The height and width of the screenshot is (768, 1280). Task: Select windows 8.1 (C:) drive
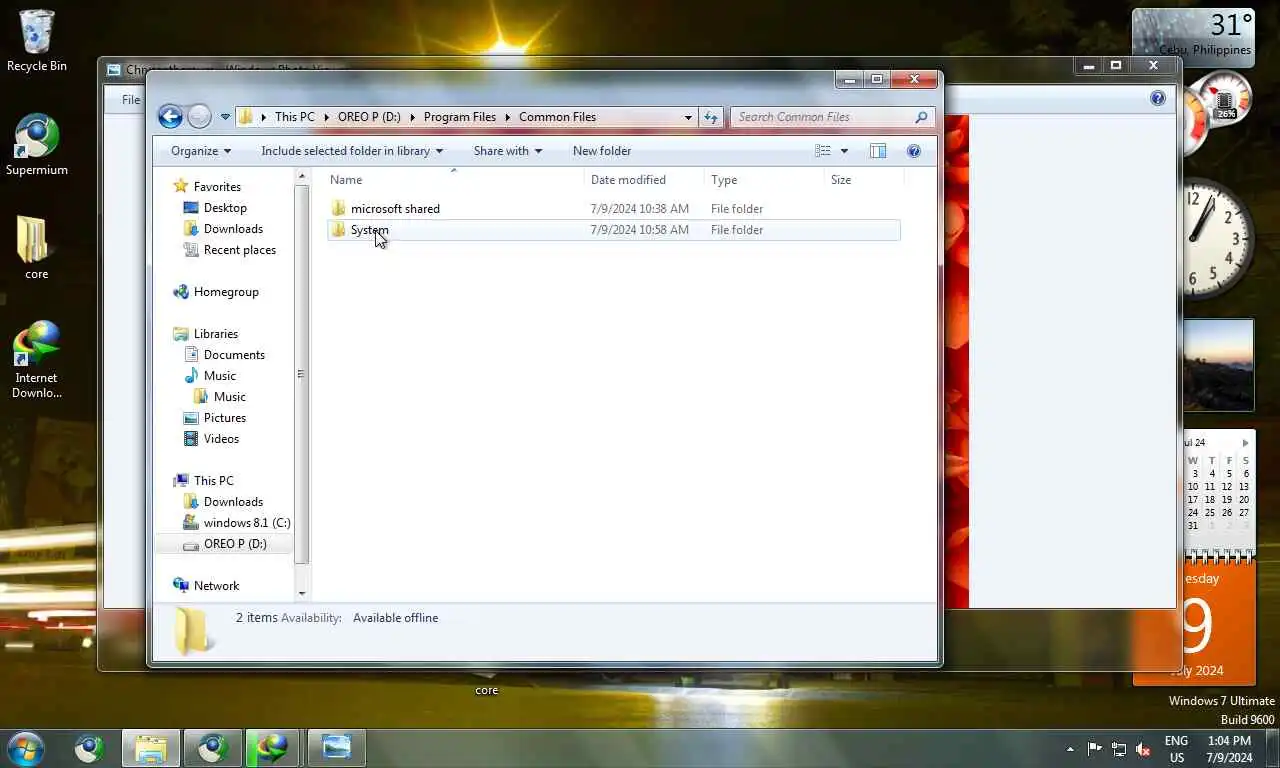tap(246, 523)
